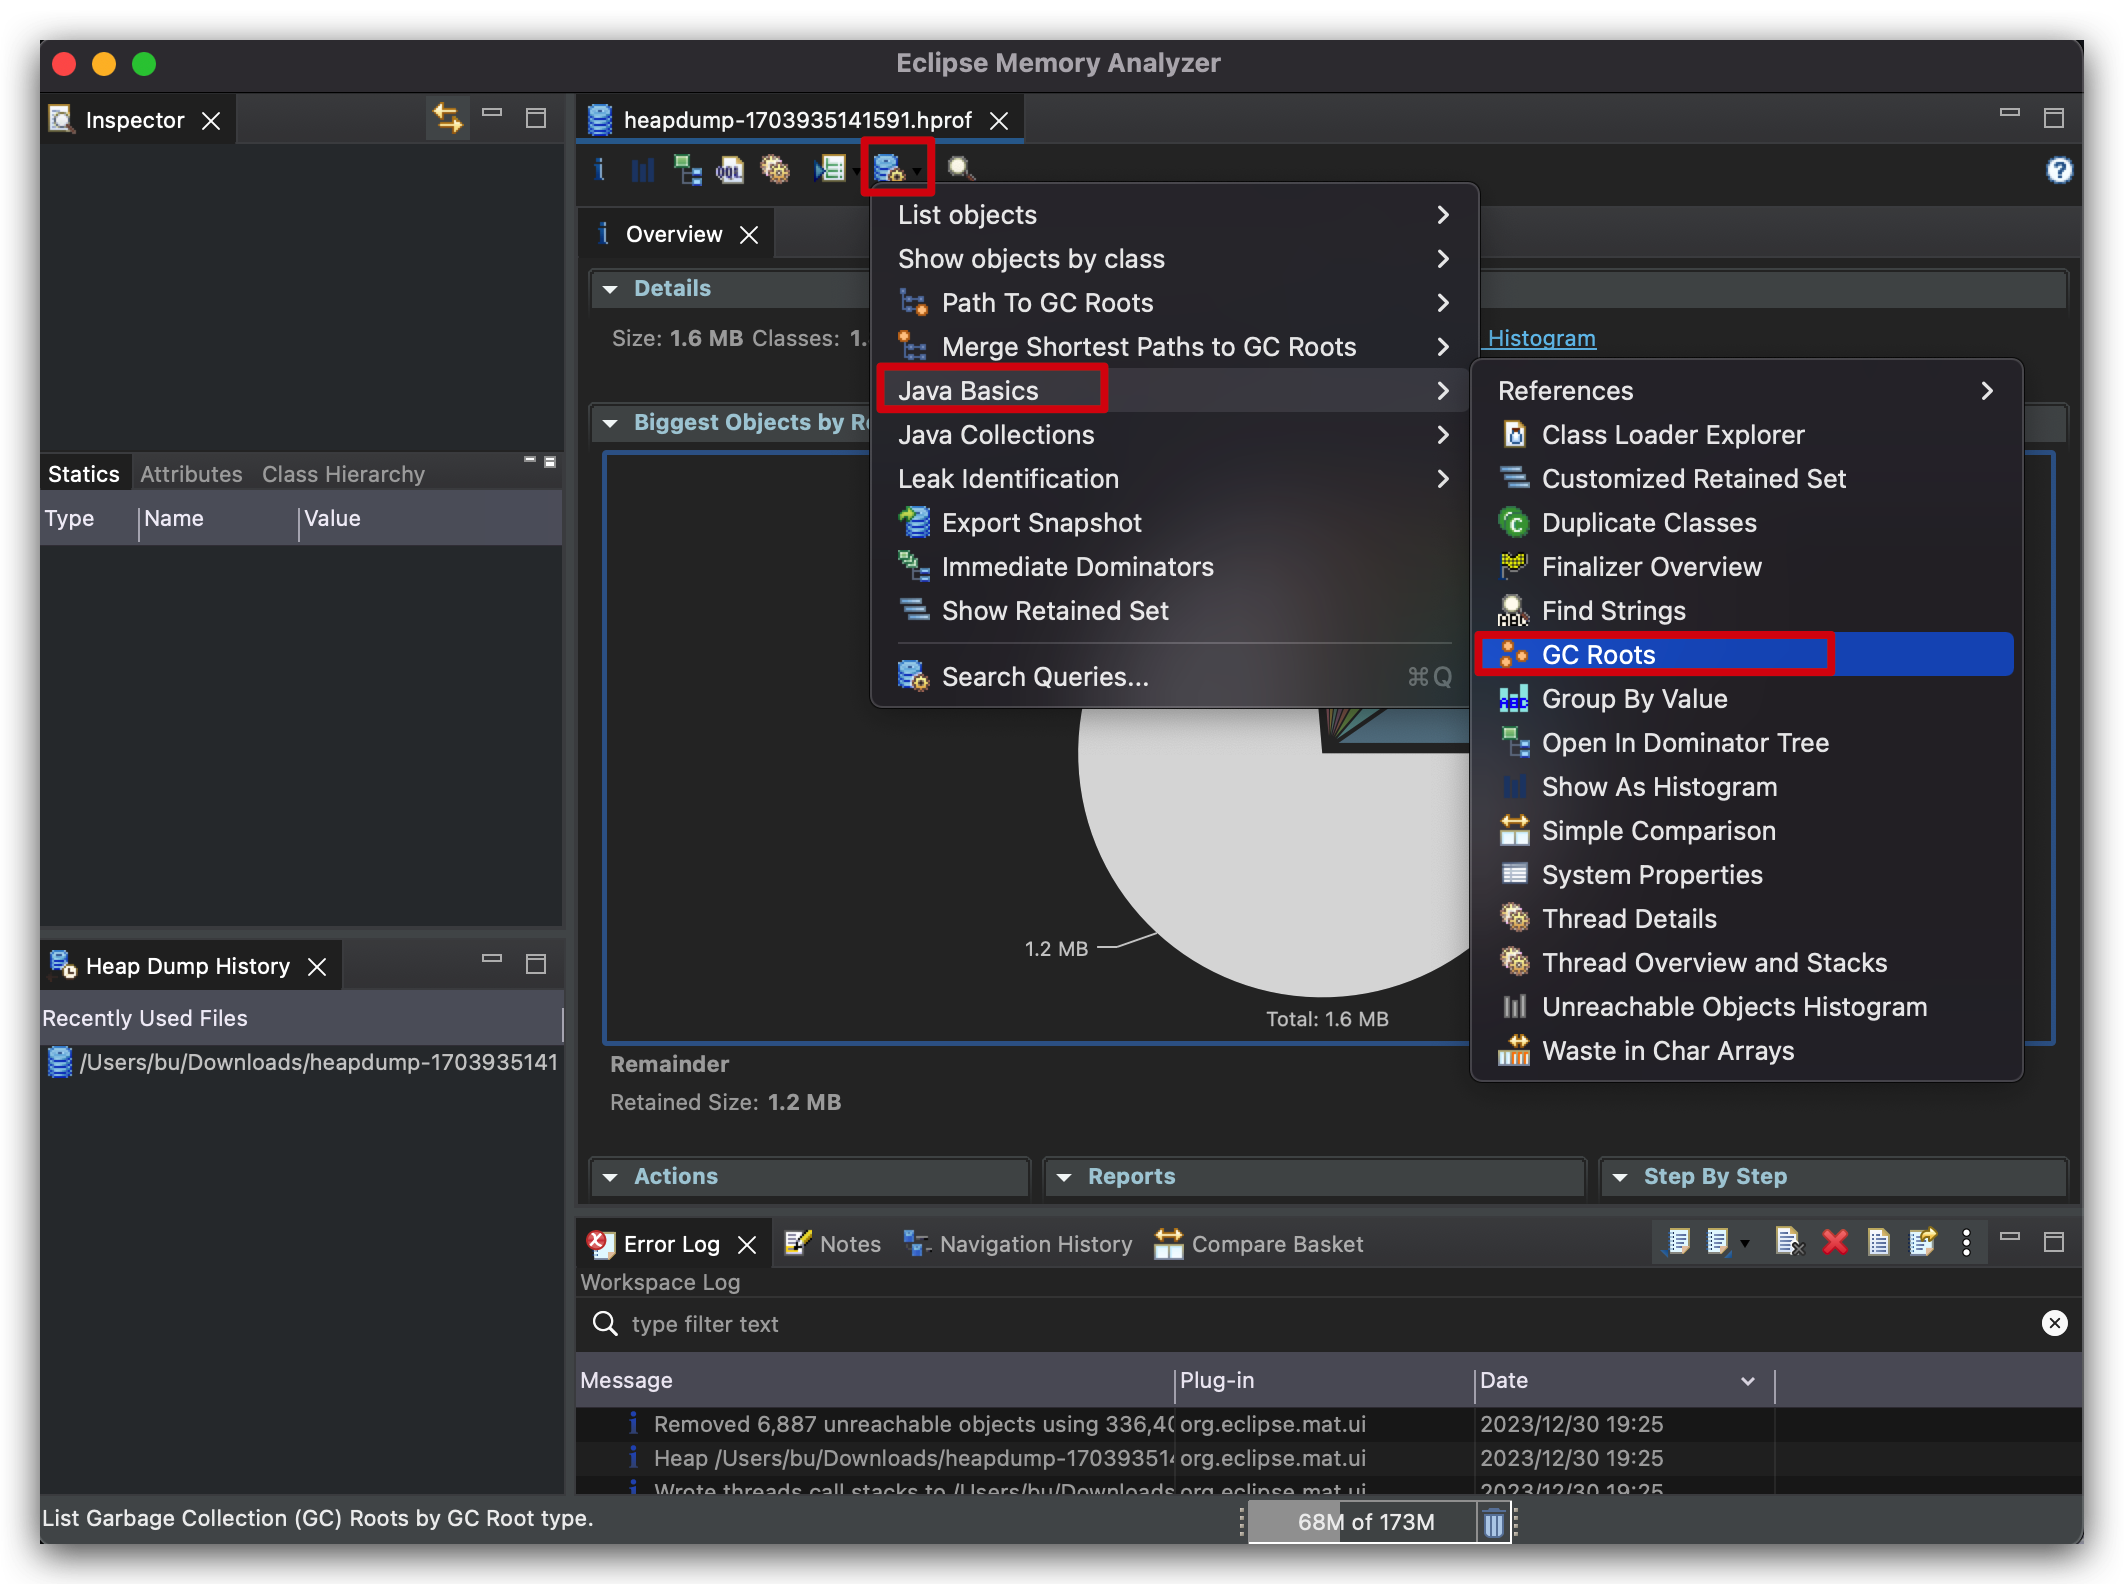2124x1584 pixels.
Task: Open the dominator tree toolbar icon
Action: [687, 170]
